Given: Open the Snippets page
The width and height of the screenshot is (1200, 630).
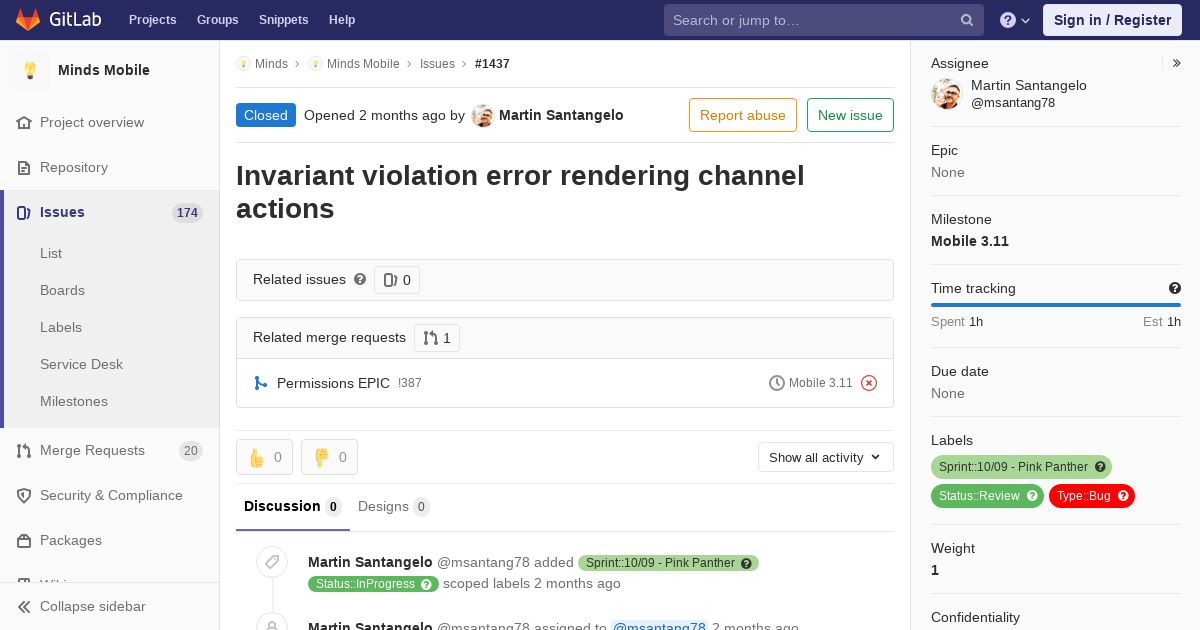Looking at the screenshot, I should (283, 20).
